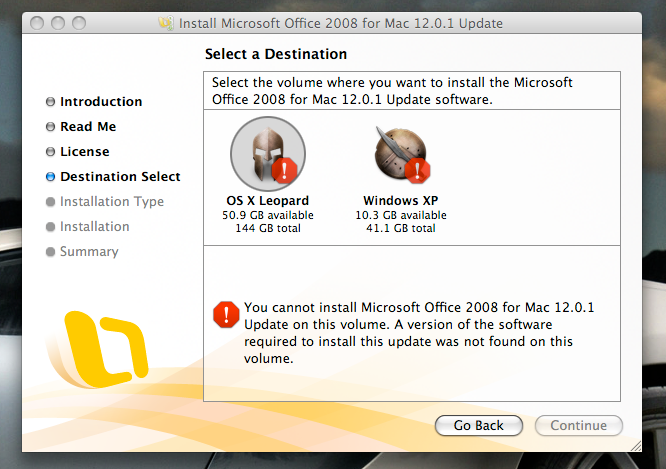This screenshot has width=666, height=469.
Task: Click '144 GB total' text
Action: coord(268,228)
